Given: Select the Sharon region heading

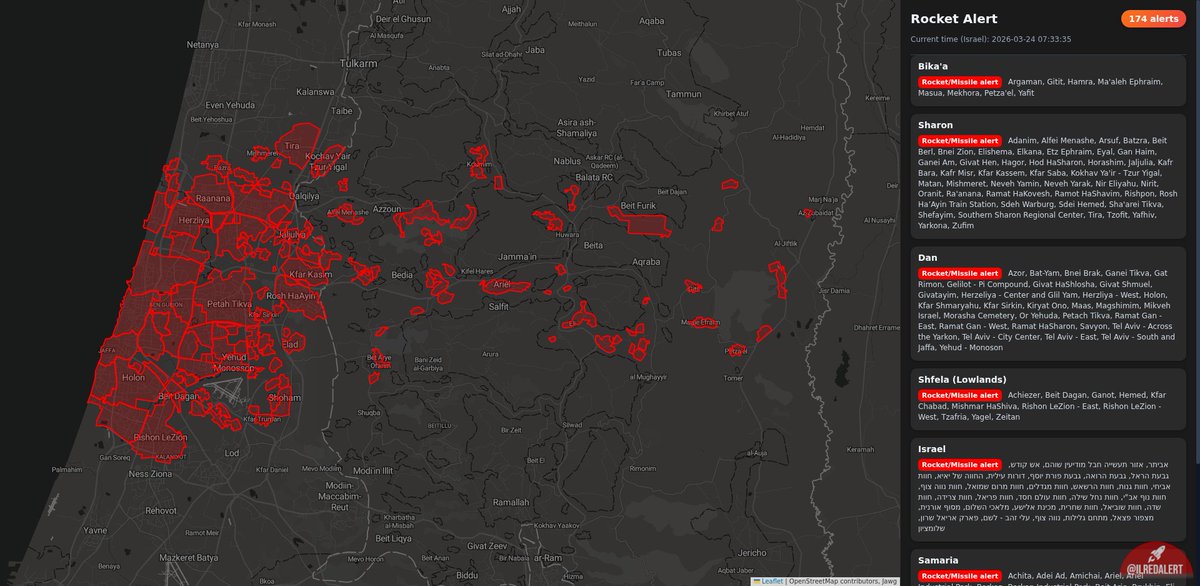Looking at the screenshot, I should 935,124.
